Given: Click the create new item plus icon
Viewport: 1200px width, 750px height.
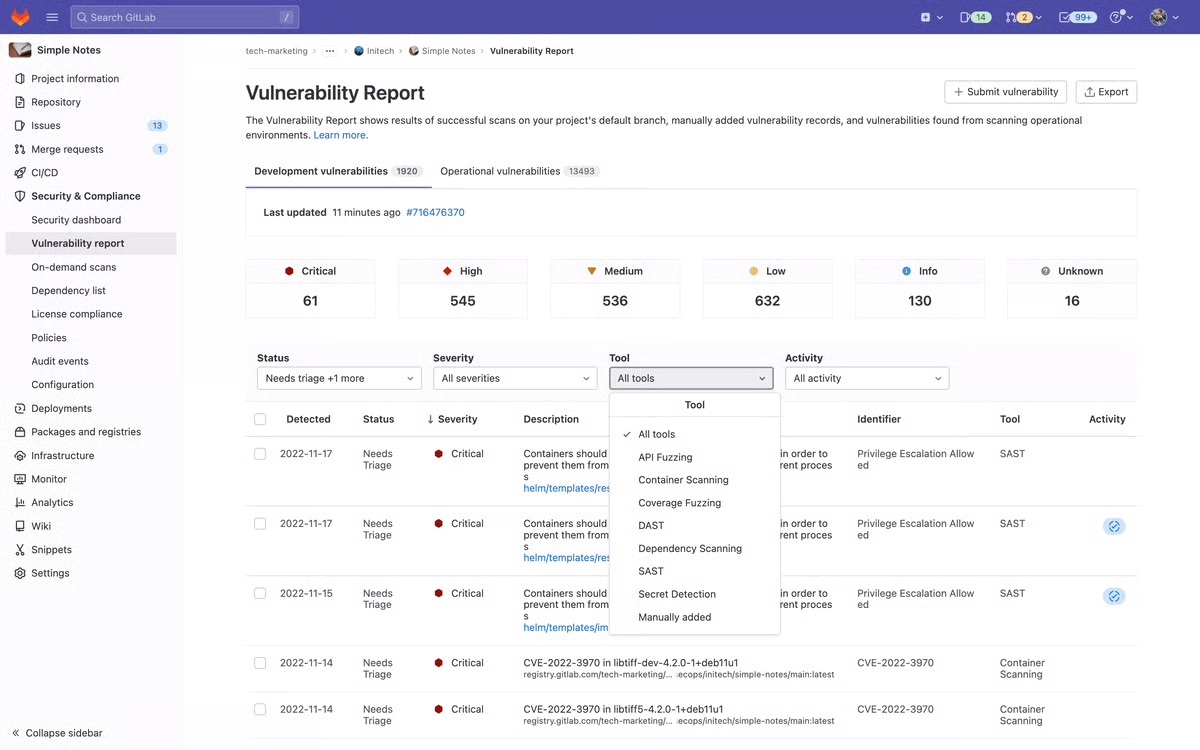Looking at the screenshot, I should (925, 16).
